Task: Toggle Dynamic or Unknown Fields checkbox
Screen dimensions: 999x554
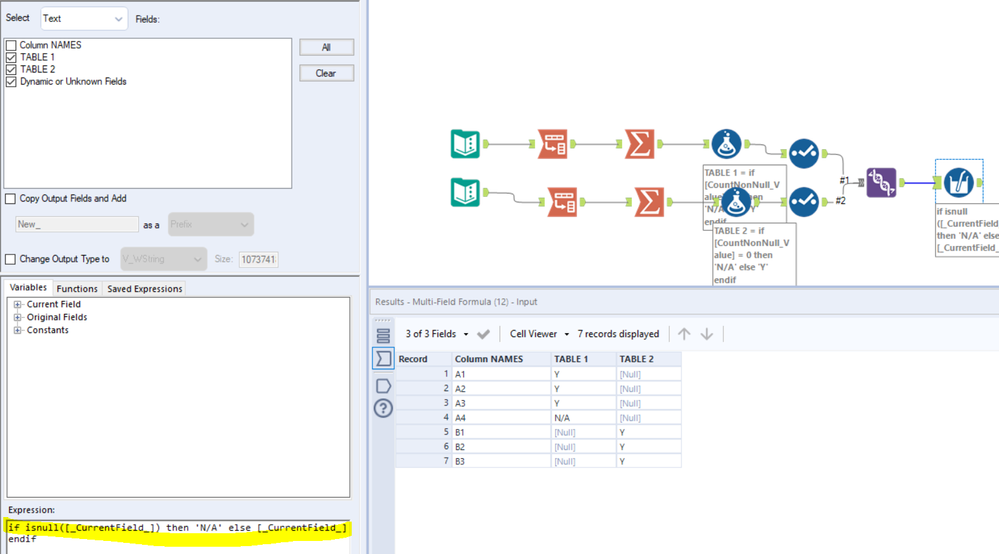Action: 11,82
